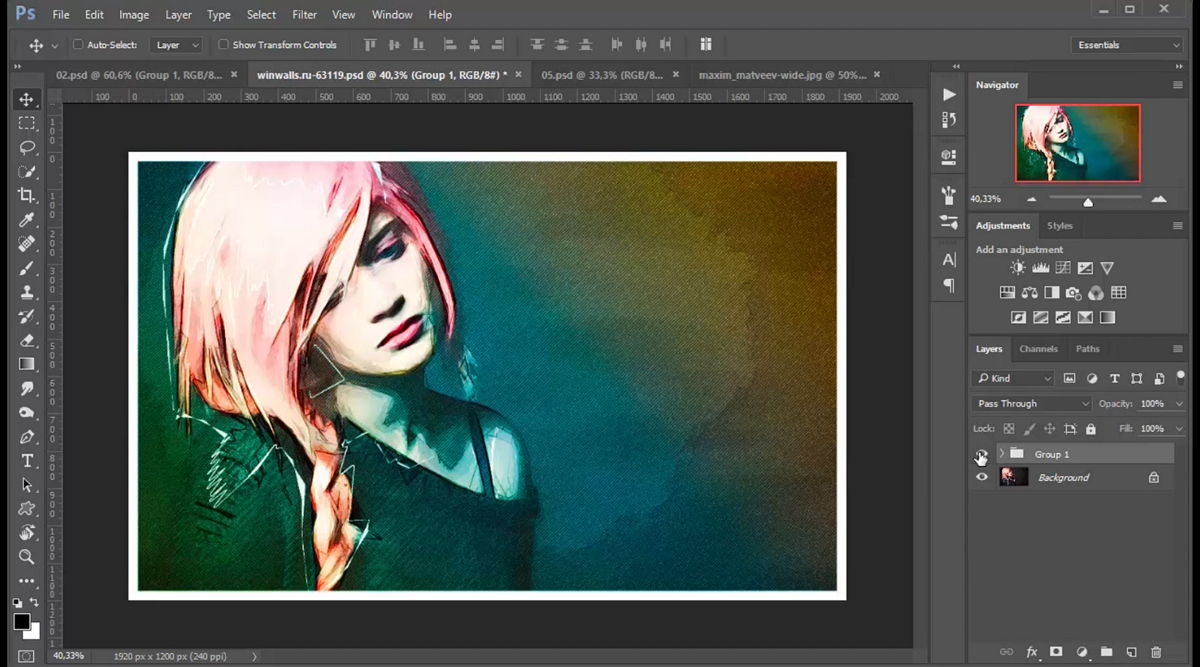Select the Hand tool
Screen dimensions: 1200x667
point(27,533)
